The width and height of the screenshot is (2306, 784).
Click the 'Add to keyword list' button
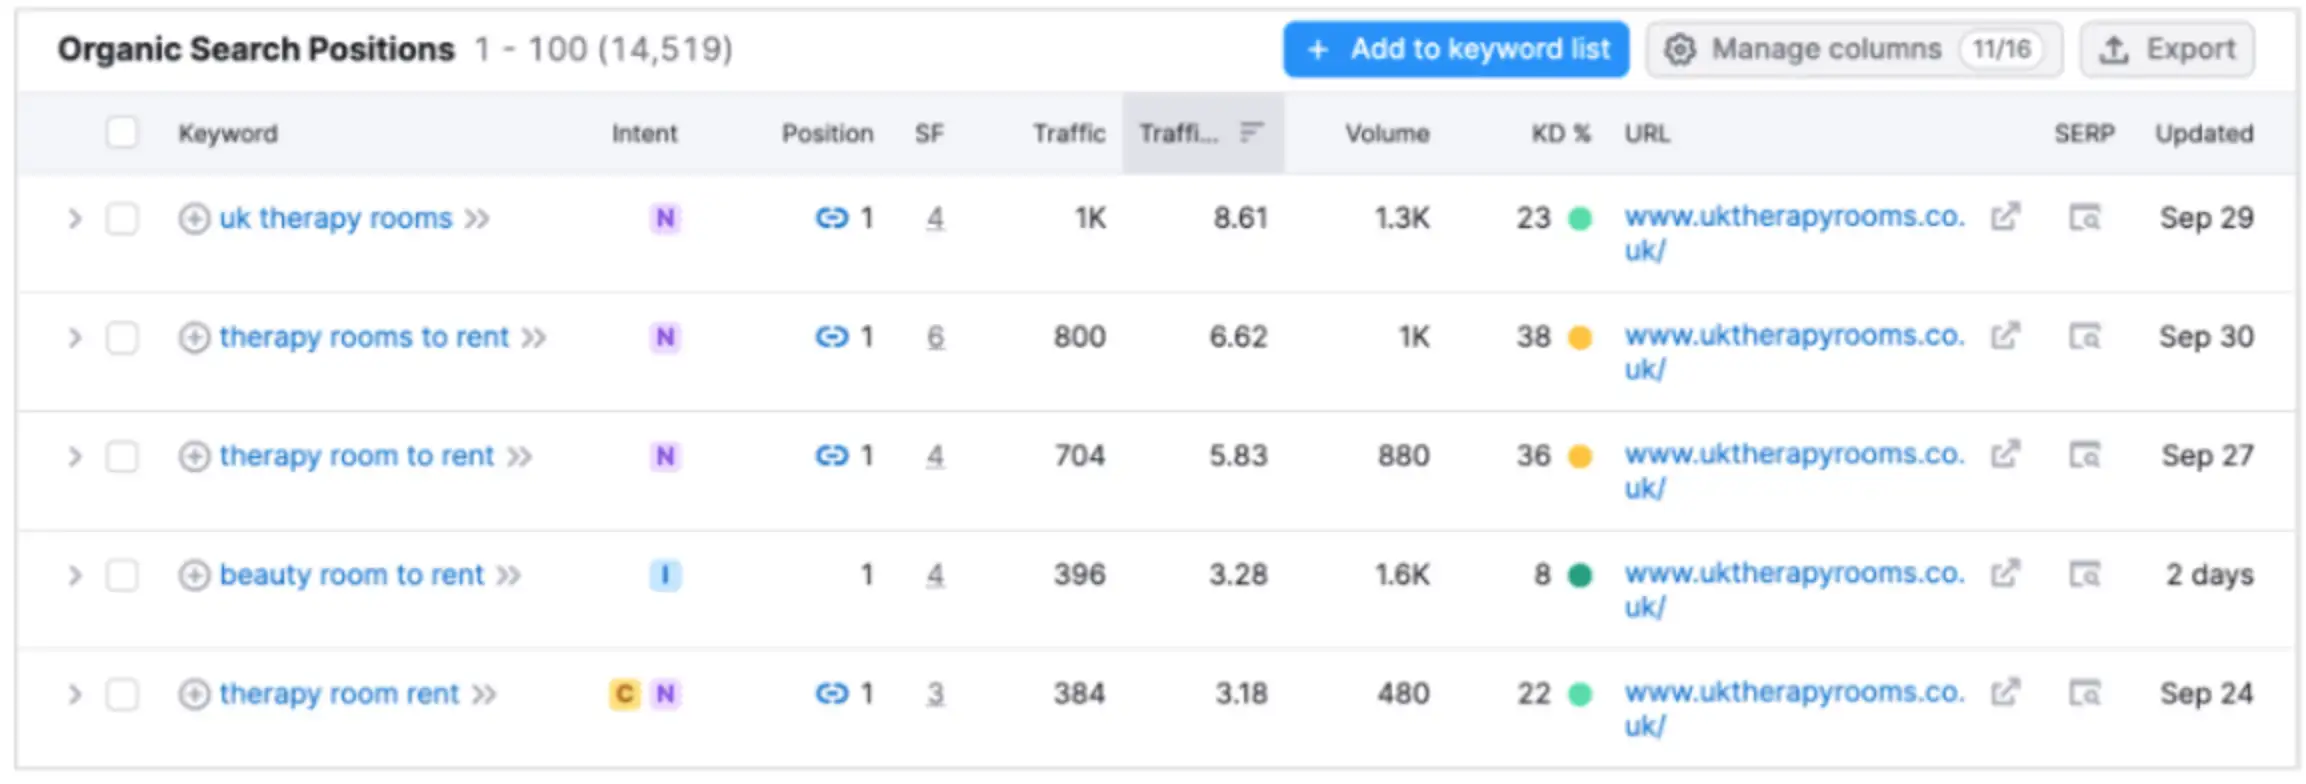(x=1456, y=49)
